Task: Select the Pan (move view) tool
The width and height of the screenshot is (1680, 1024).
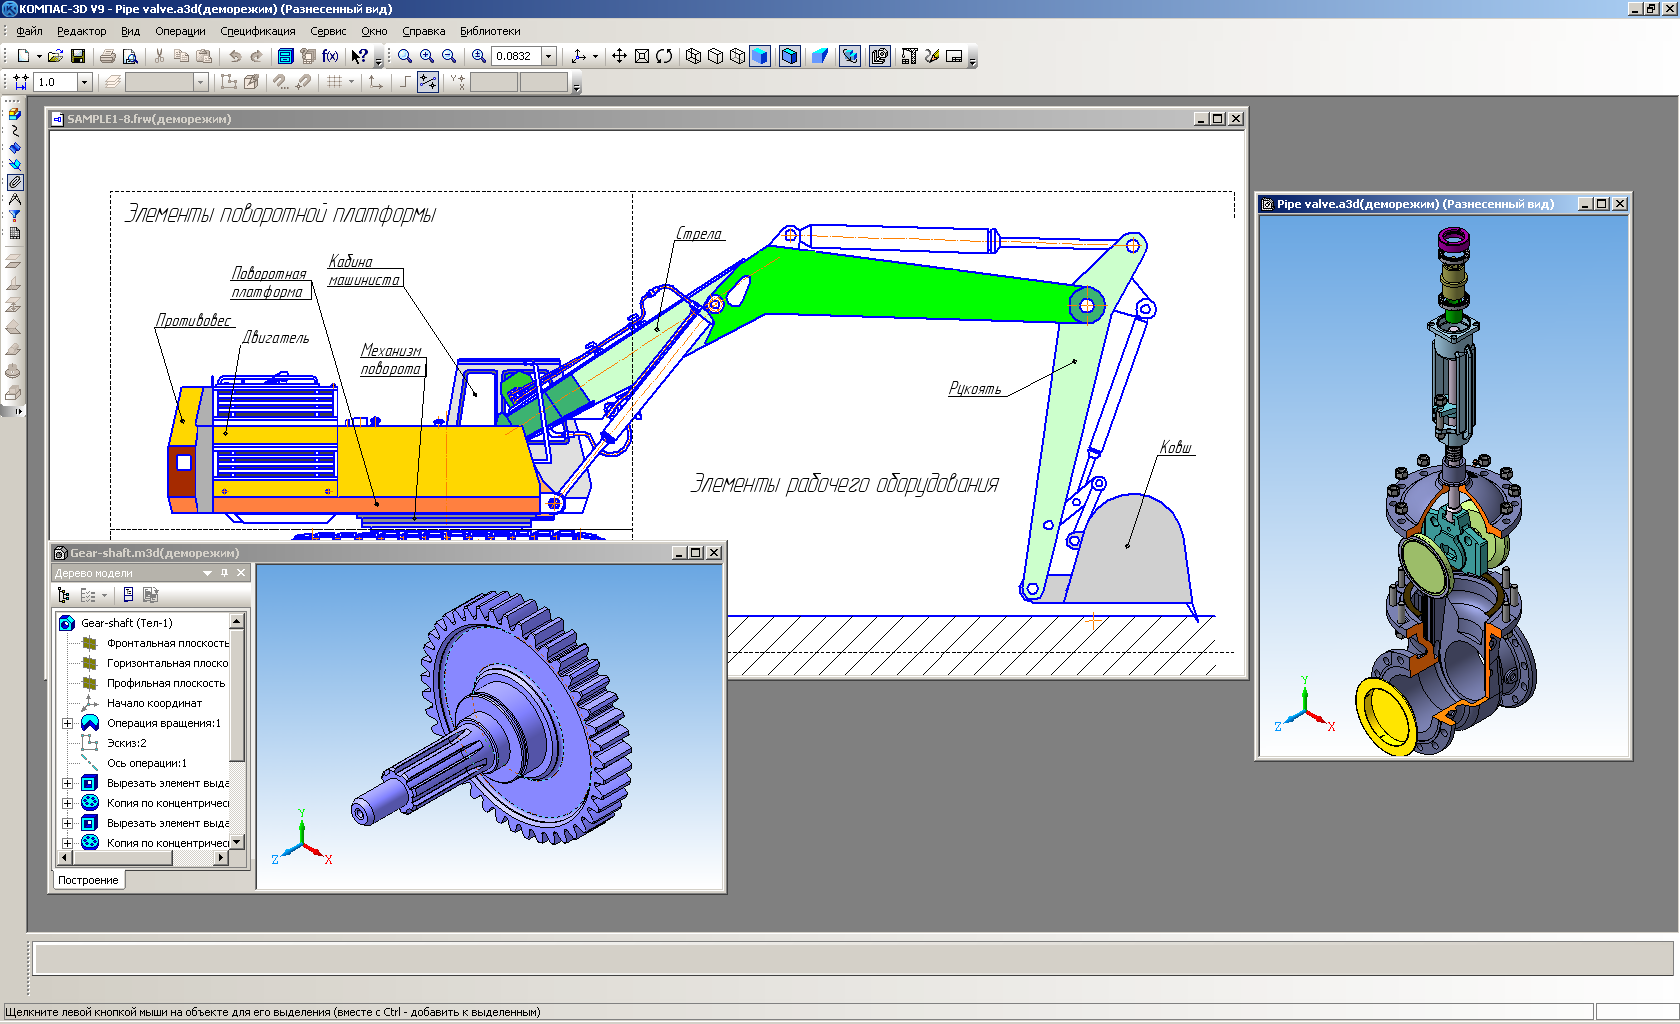Action: pos(619,56)
